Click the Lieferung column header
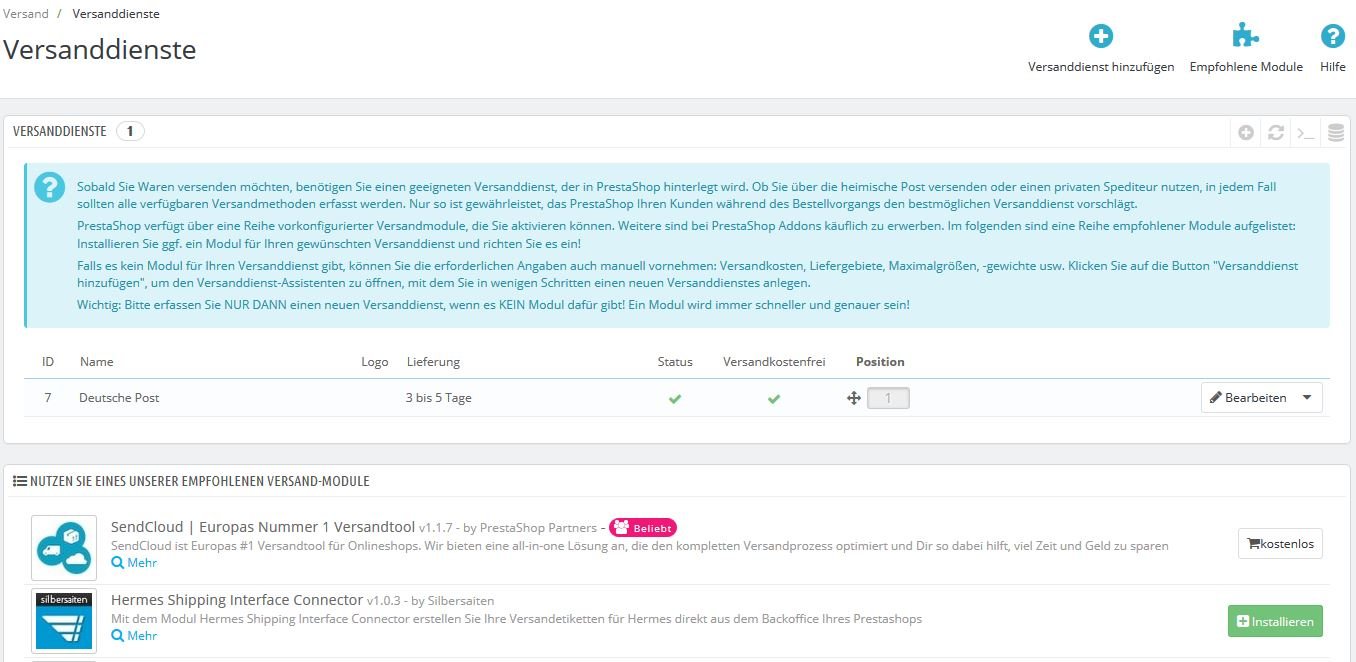Screen dimensions: 1356x662 (x=433, y=362)
